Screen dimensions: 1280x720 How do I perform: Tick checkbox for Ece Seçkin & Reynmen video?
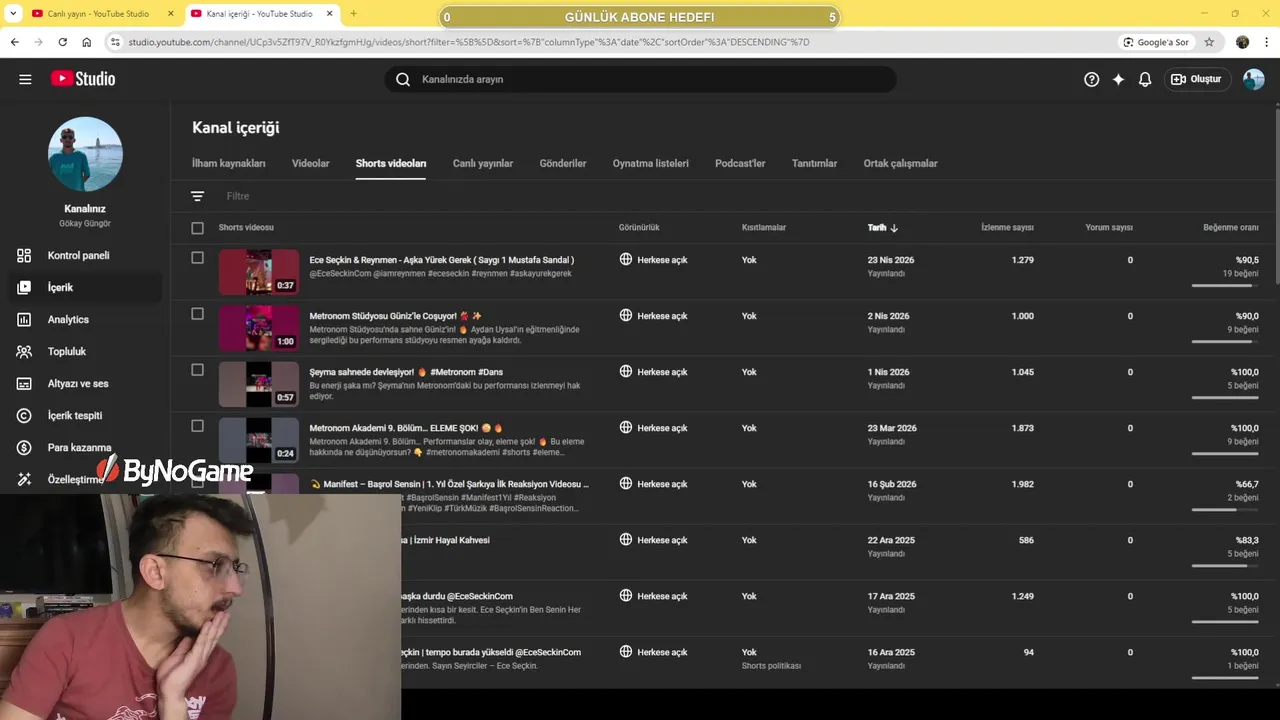pyautogui.click(x=197, y=258)
